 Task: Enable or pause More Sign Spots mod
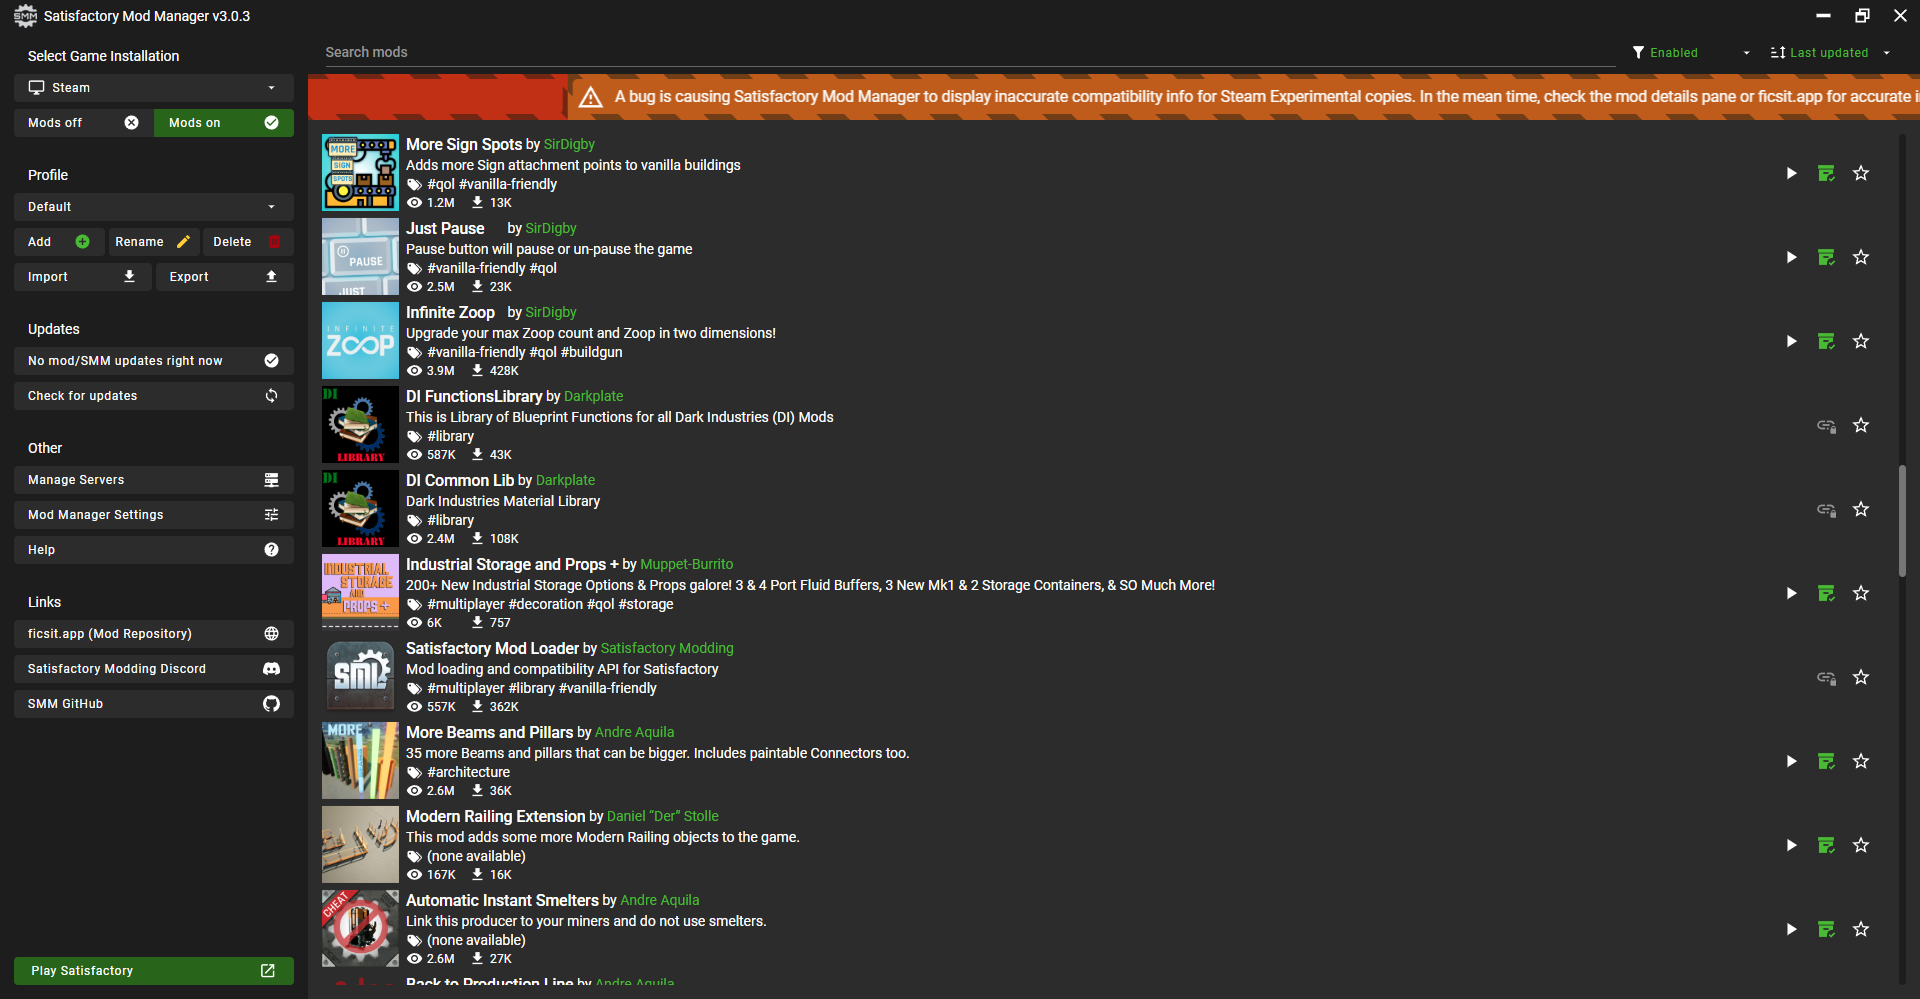[1791, 173]
